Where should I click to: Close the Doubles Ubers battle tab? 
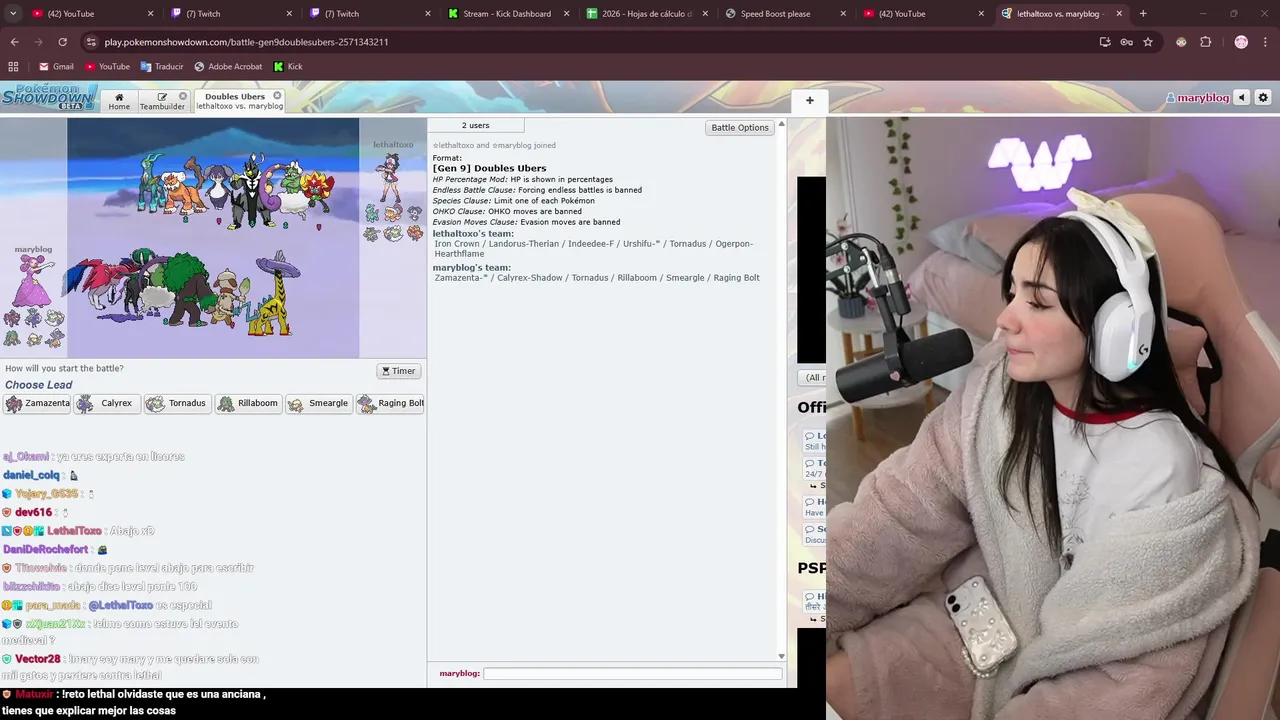tap(278, 96)
